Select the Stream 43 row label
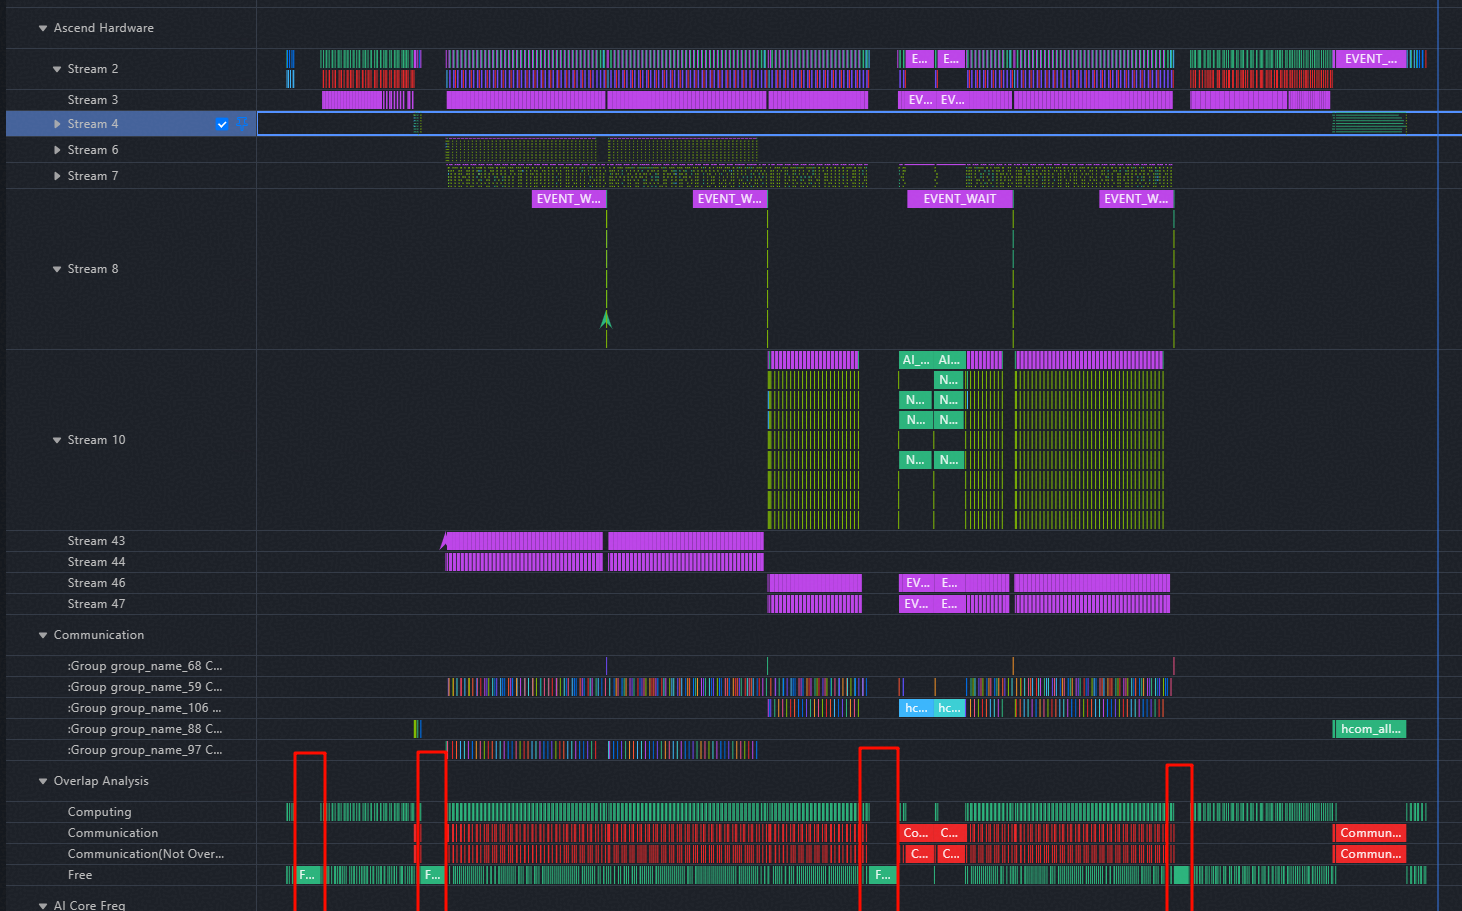Viewport: 1462px width, 911px height. [96, 541]
